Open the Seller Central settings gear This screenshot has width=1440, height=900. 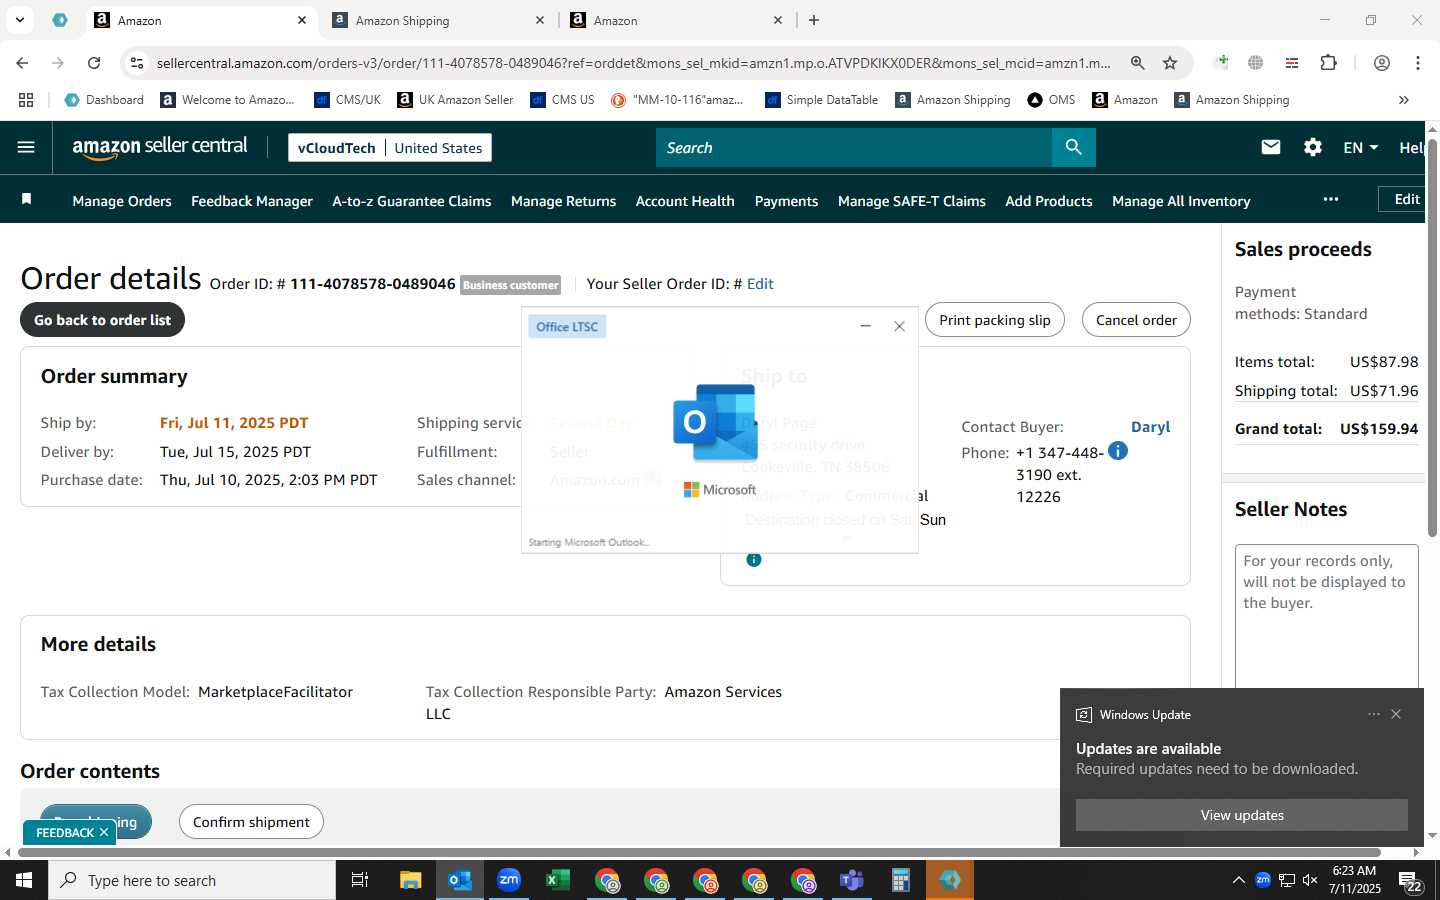[x=1312, y=147]
